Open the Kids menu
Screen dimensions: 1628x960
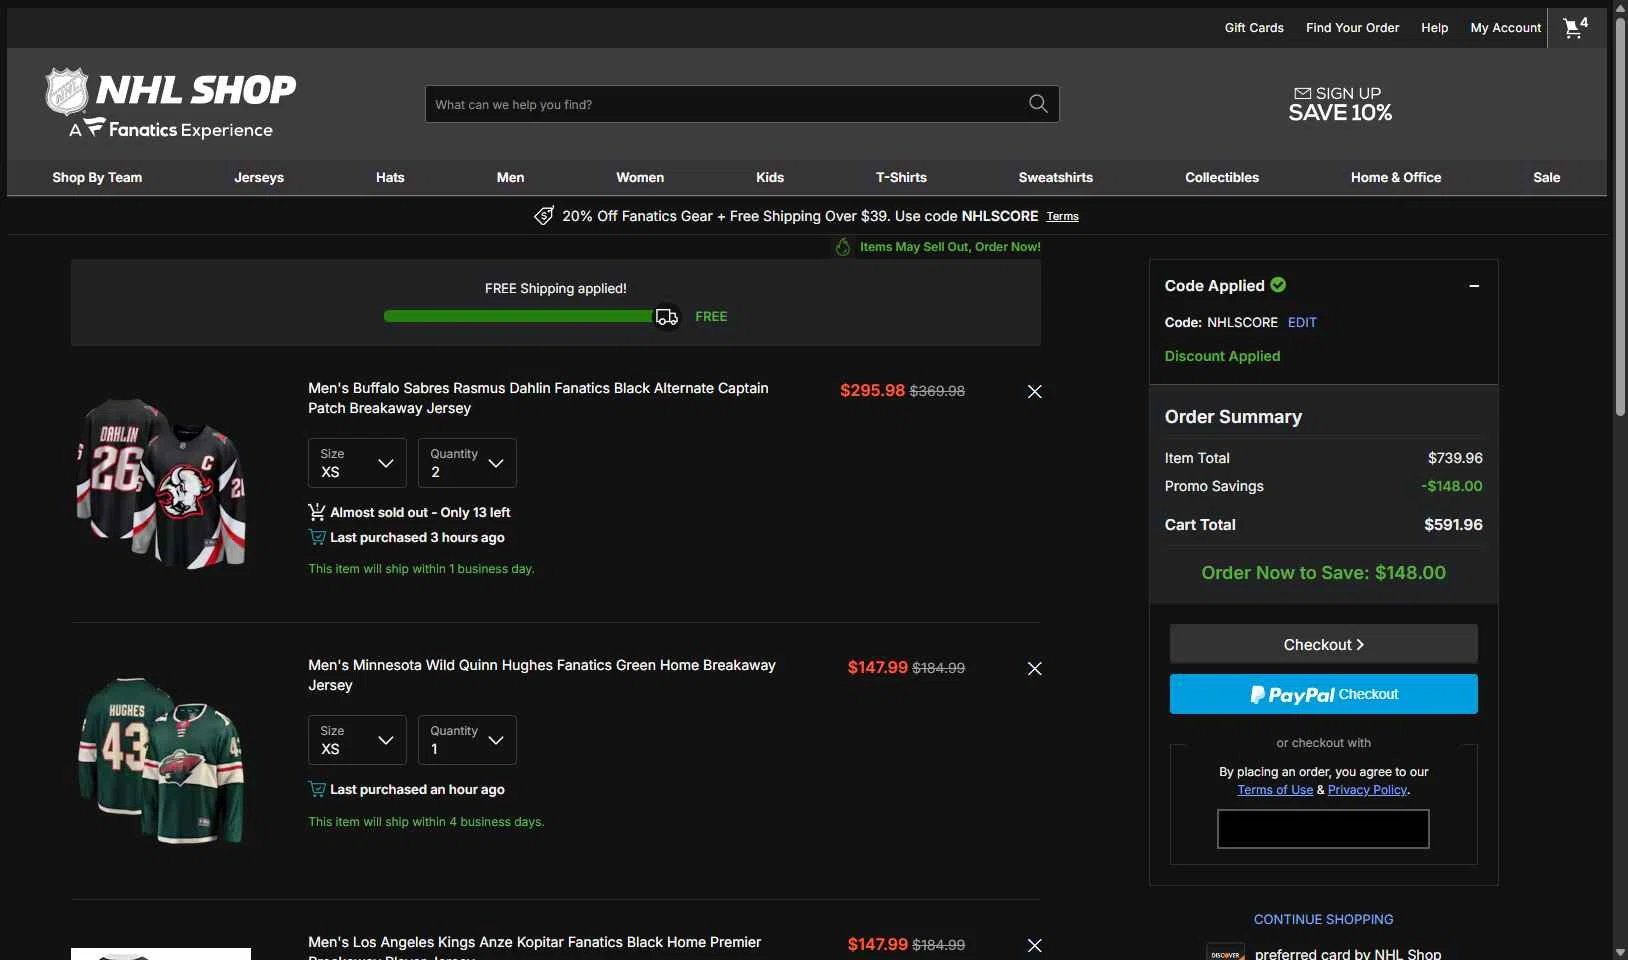click(x=770, y=177)
